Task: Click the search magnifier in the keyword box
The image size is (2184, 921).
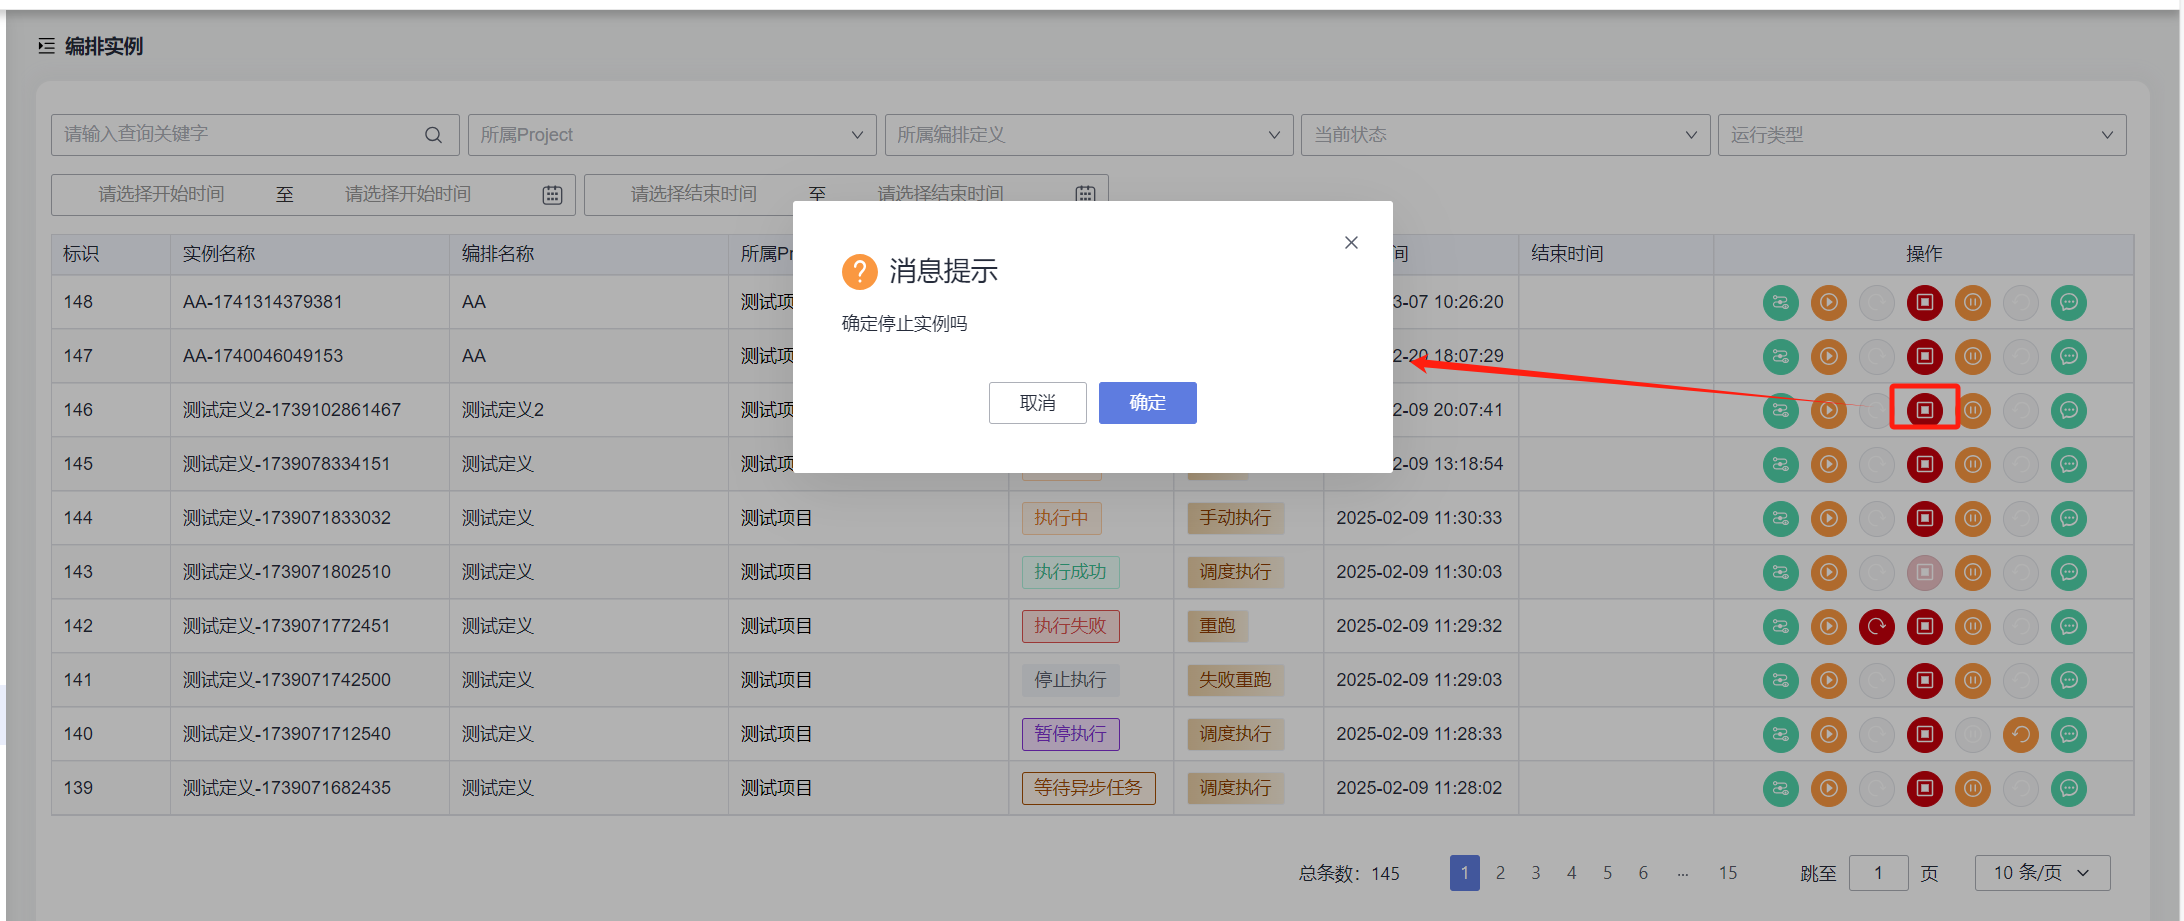Action: (x=433, y=135)
